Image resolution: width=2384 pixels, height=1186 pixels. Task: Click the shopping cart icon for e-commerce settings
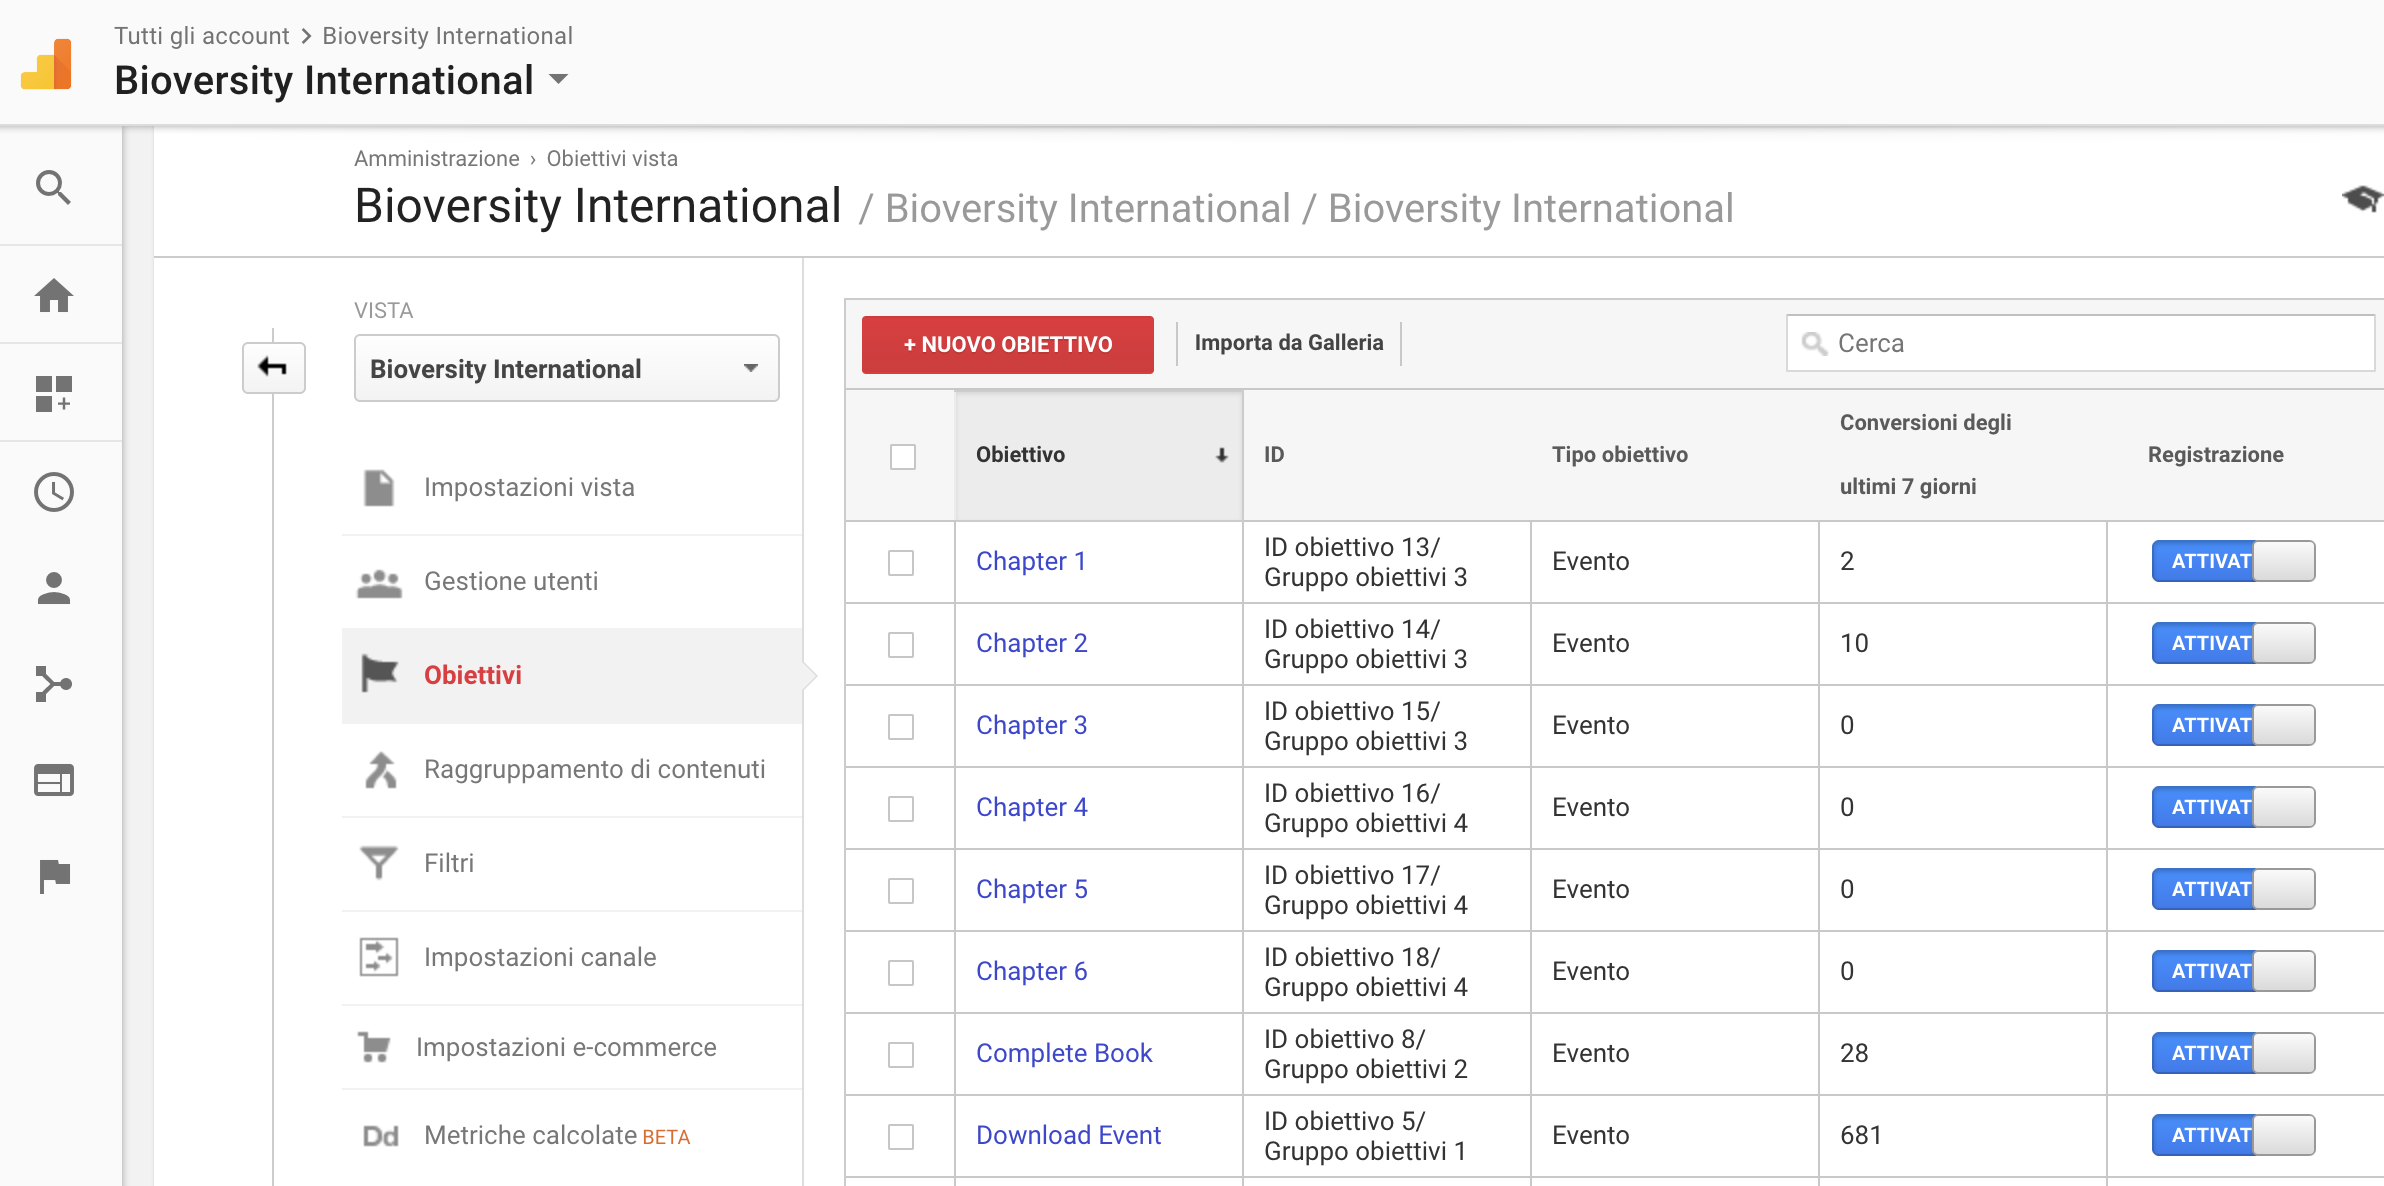click(375, 1047)
